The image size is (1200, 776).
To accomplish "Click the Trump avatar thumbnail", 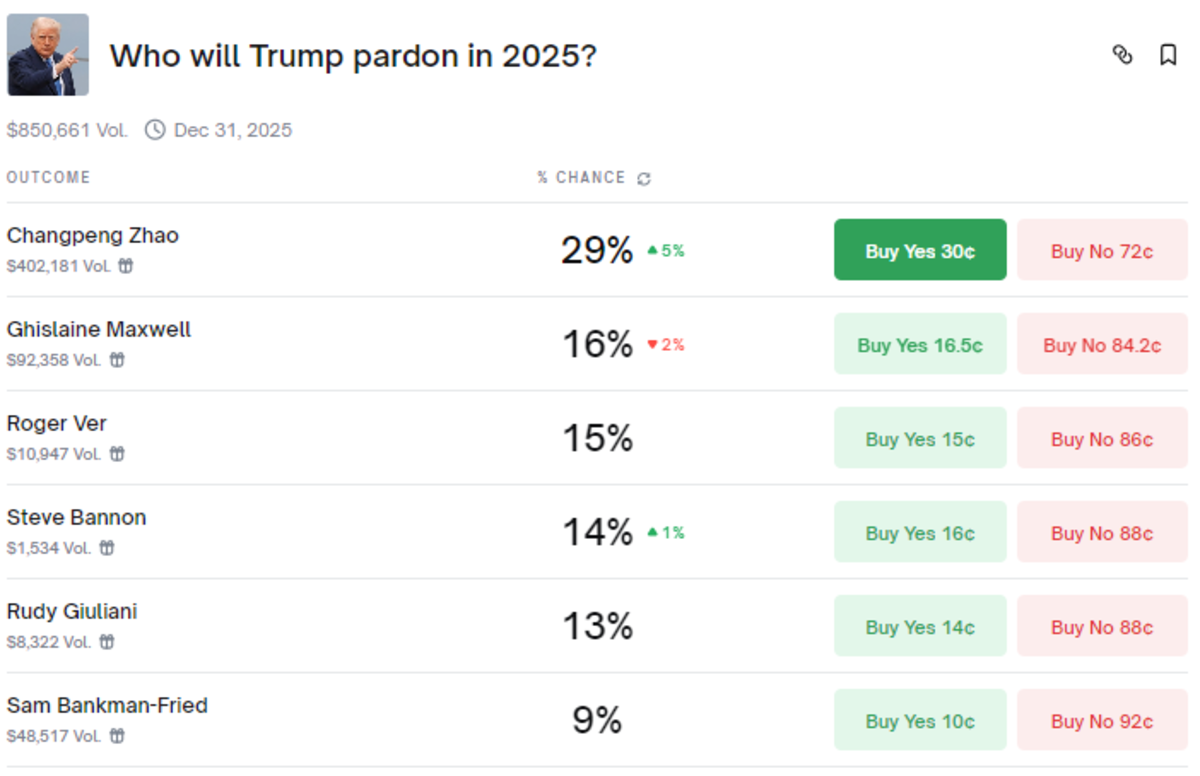I will pyautogui.click(x=48, y=54).
